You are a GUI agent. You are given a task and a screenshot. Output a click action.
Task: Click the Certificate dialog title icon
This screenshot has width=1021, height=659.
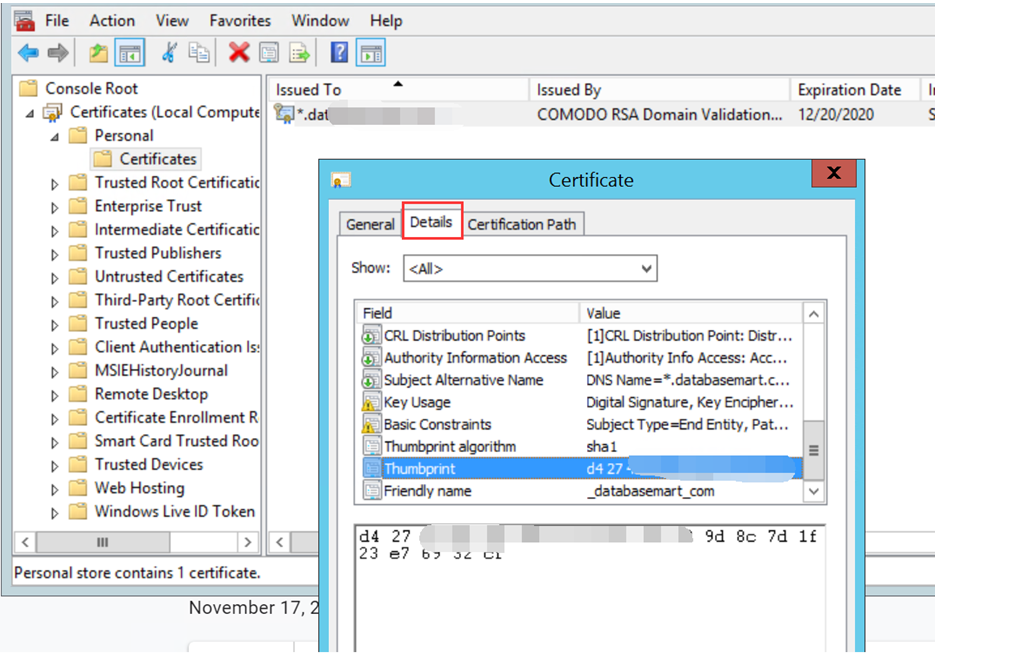(x=341, y=180)
